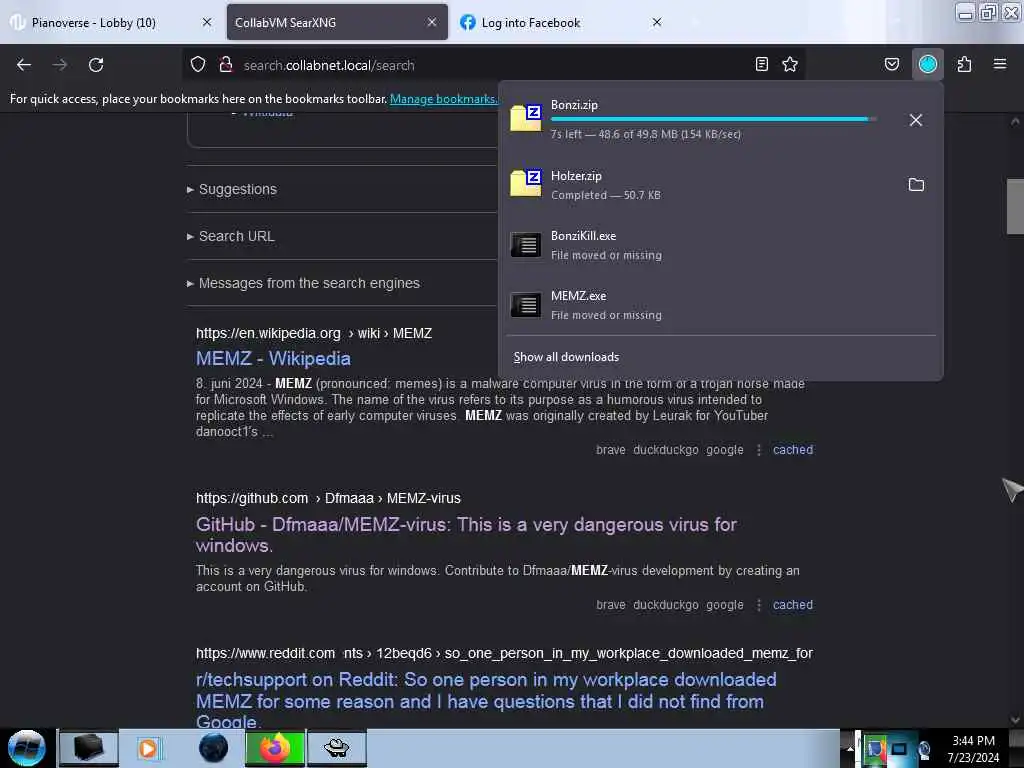The height and width of the screenshot is (768, 1024).
Task: Close the CollabVM SearXNG tab
Action: [x=432, y=22]
